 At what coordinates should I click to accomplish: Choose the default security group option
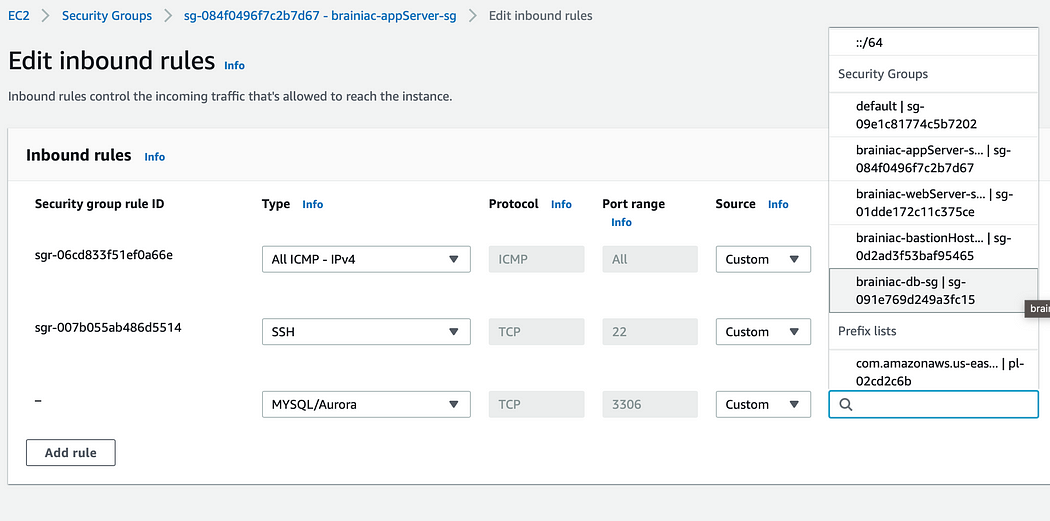933,115
